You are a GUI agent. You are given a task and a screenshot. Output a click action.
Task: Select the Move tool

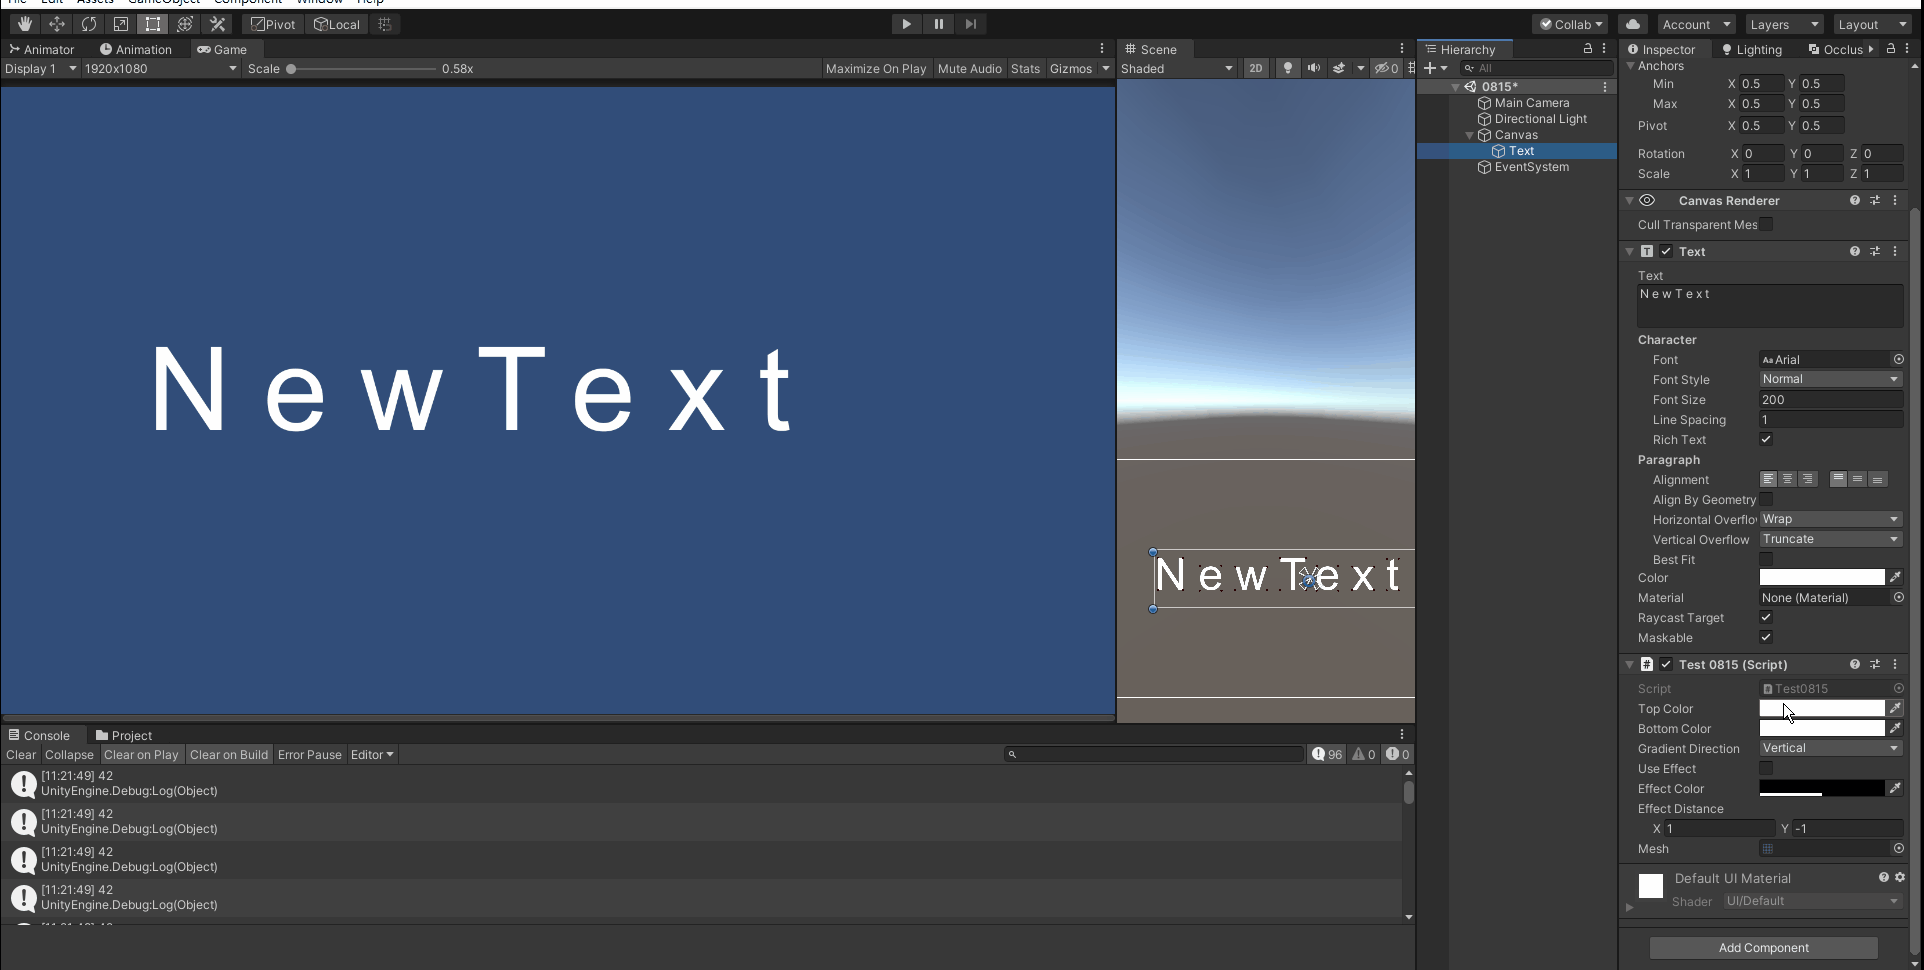[x=57, y=24]
